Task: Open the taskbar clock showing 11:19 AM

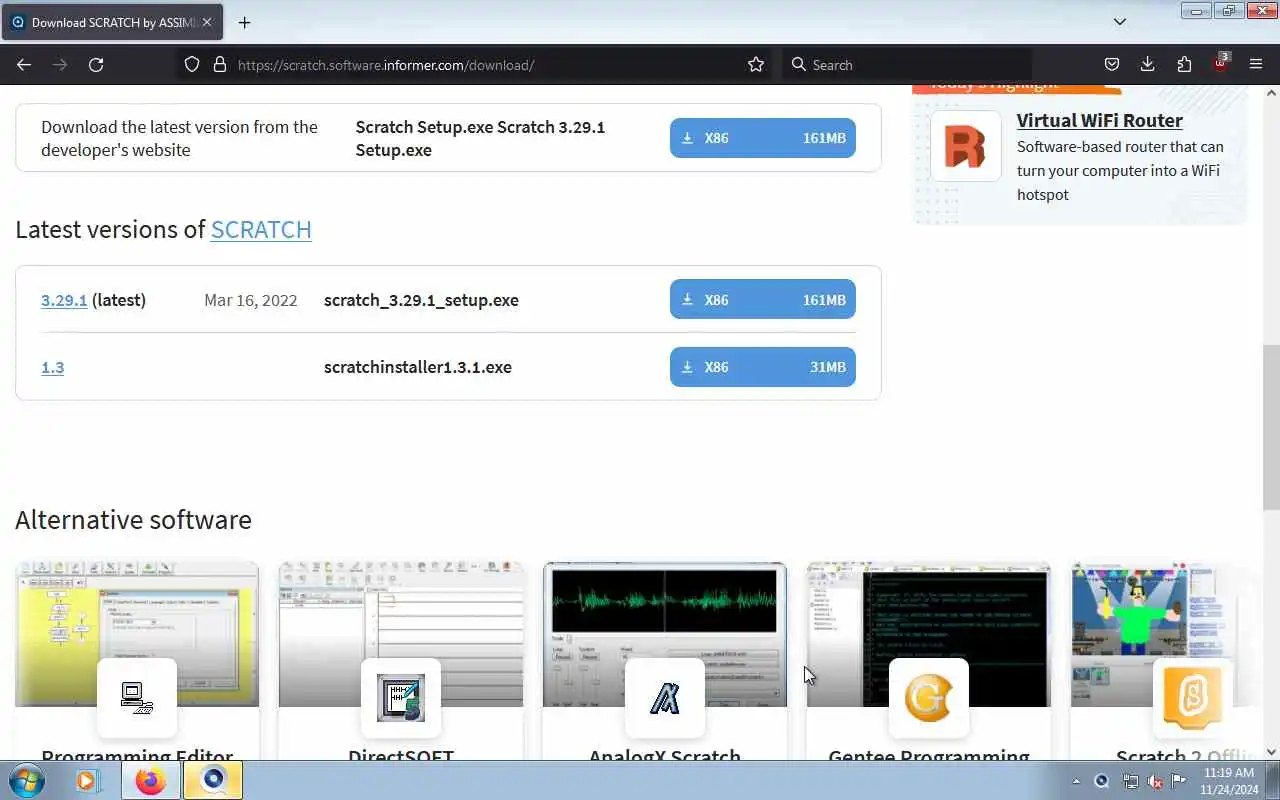Action: (1229, 781)
